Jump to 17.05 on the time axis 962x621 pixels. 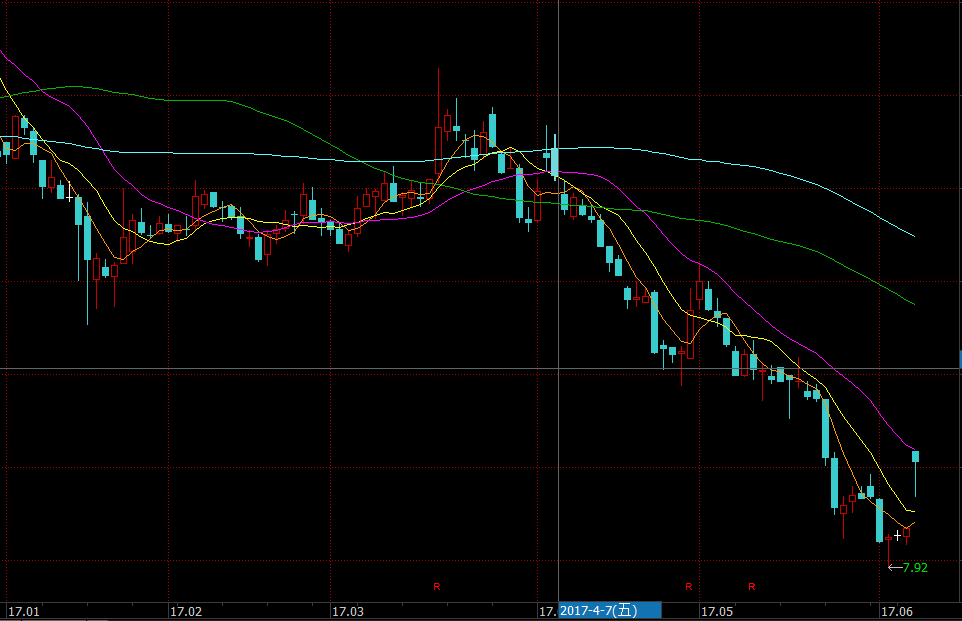click(x=716, y=610)
